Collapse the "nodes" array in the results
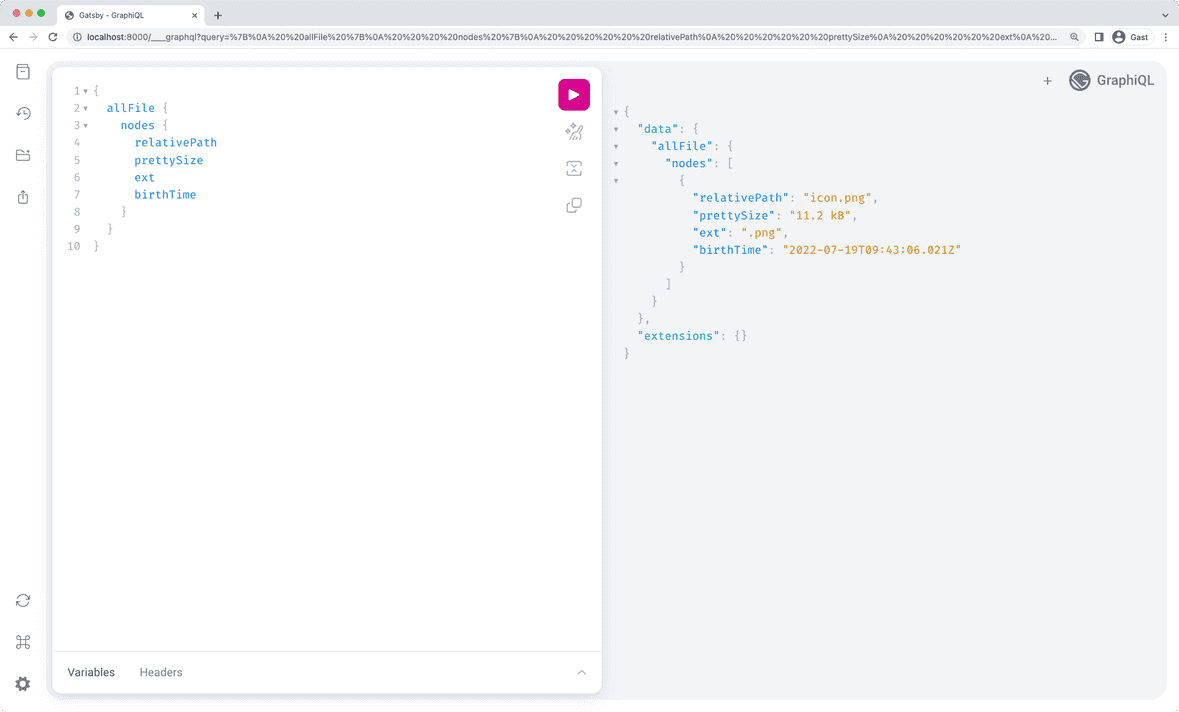 (615, 162)
